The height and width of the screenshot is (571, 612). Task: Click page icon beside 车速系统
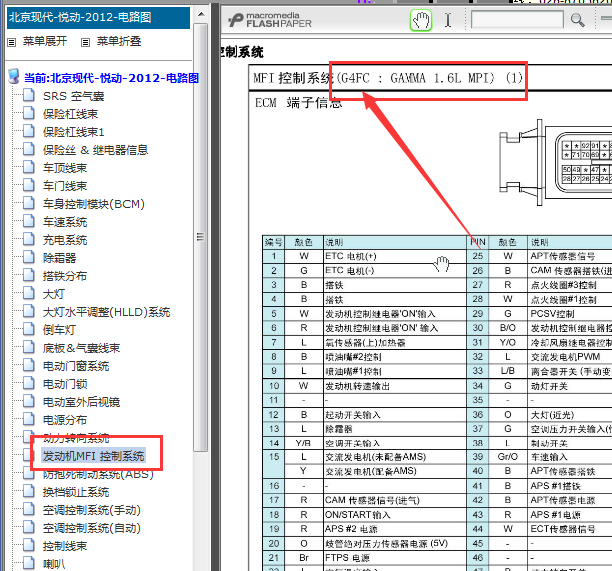[x=28, y=221]
